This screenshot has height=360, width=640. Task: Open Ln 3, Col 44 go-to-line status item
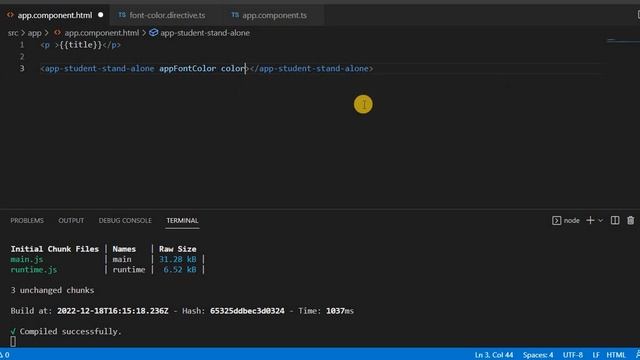click(x=493, y=355)
